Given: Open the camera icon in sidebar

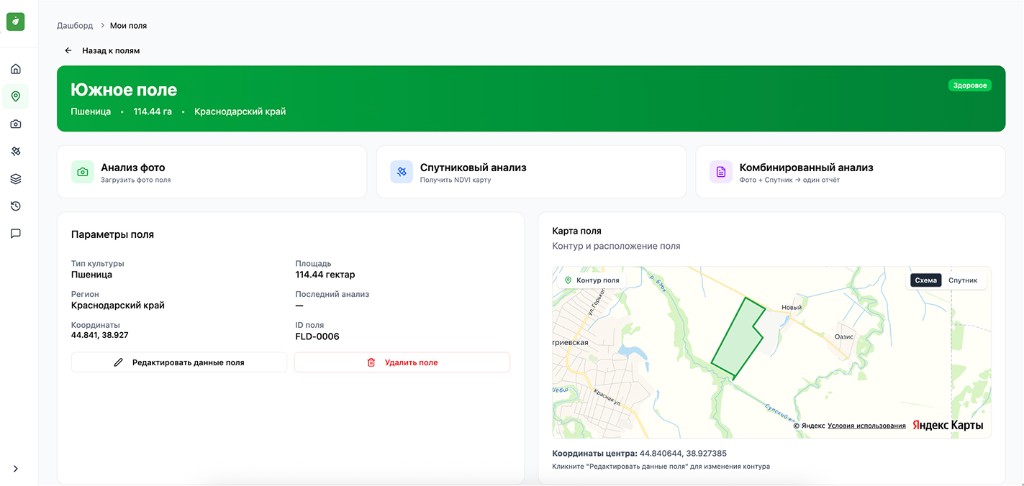Looking at the screenshot, I should click(15, 124).
